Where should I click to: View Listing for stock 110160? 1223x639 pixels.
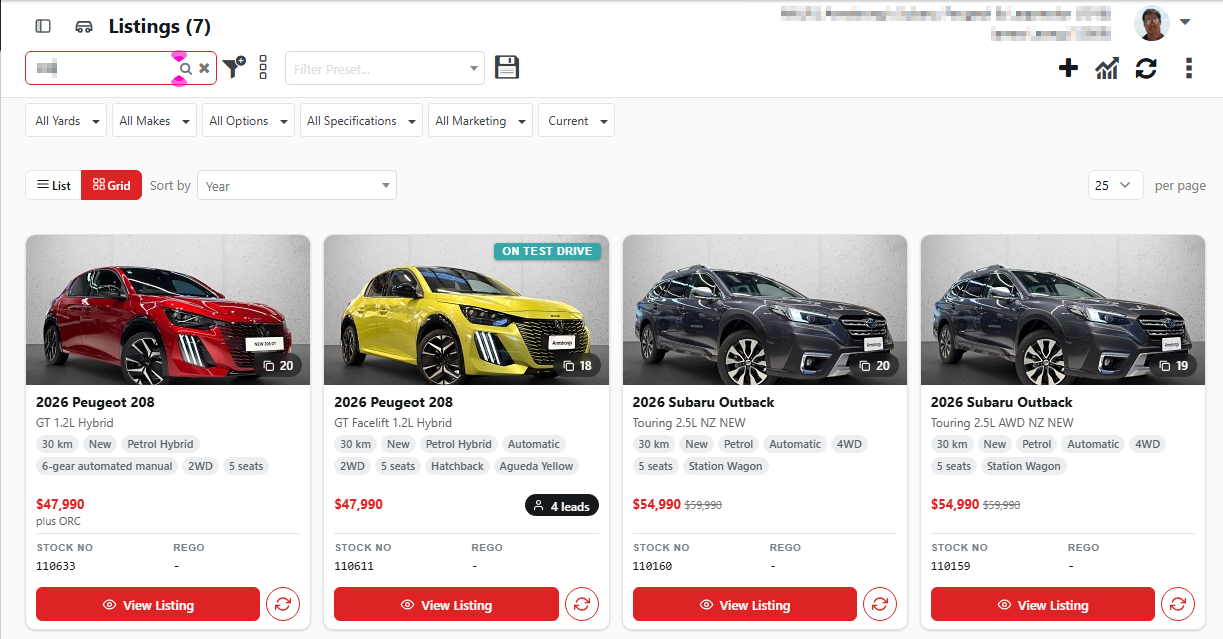745,605
